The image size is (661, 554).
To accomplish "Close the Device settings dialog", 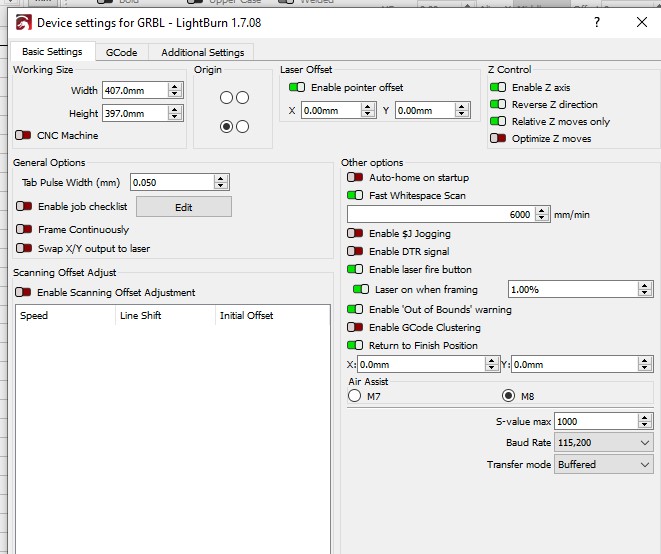I will click(642, 22).
